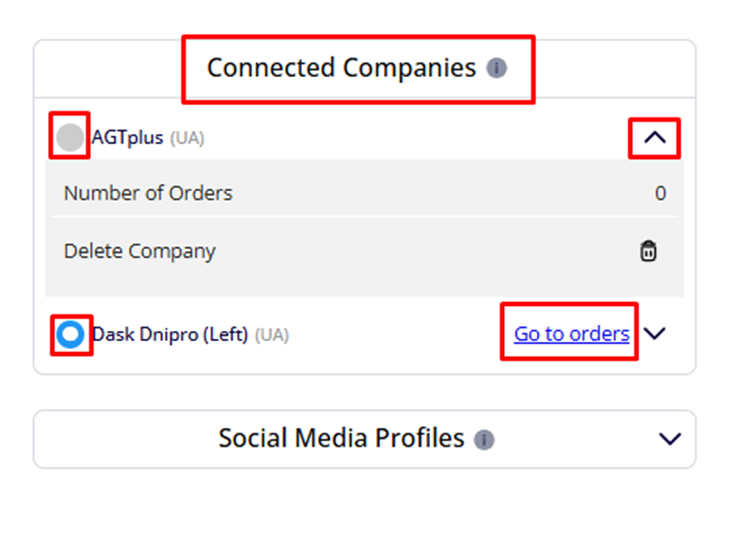Click the UA country code beside AGTplus
The height and width of the screenshot is (558, 756).
(x=187, y=138)
